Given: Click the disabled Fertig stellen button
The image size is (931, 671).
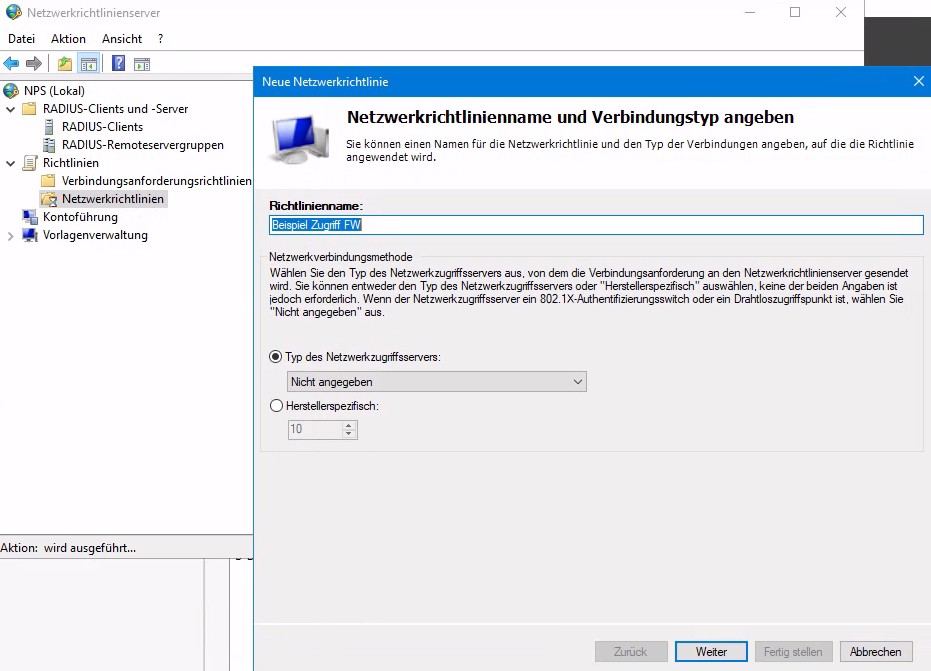Looking at the screenshot, I should (793, 651).
